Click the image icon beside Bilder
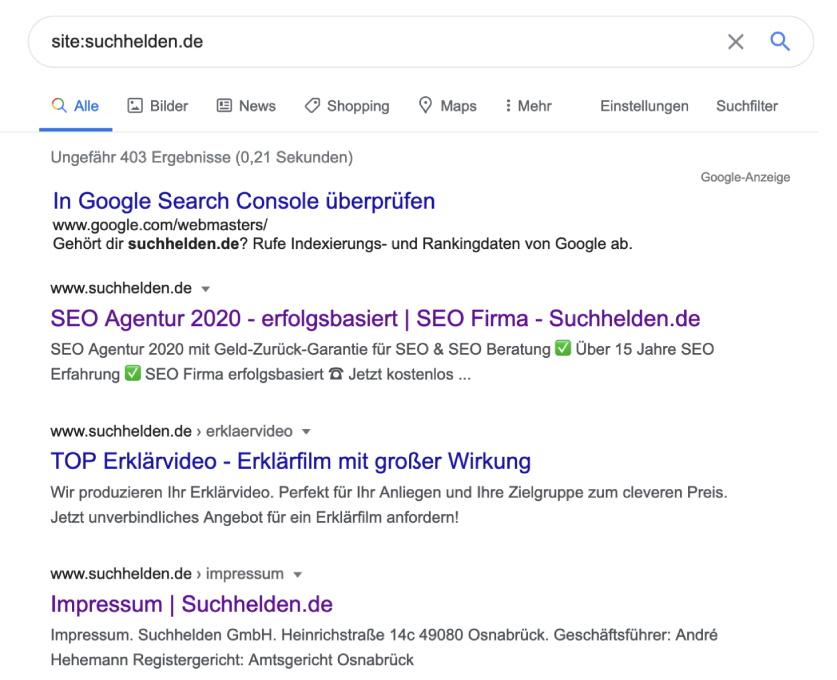The width and height of the screenshot is (837, 680). coord(135,106)
